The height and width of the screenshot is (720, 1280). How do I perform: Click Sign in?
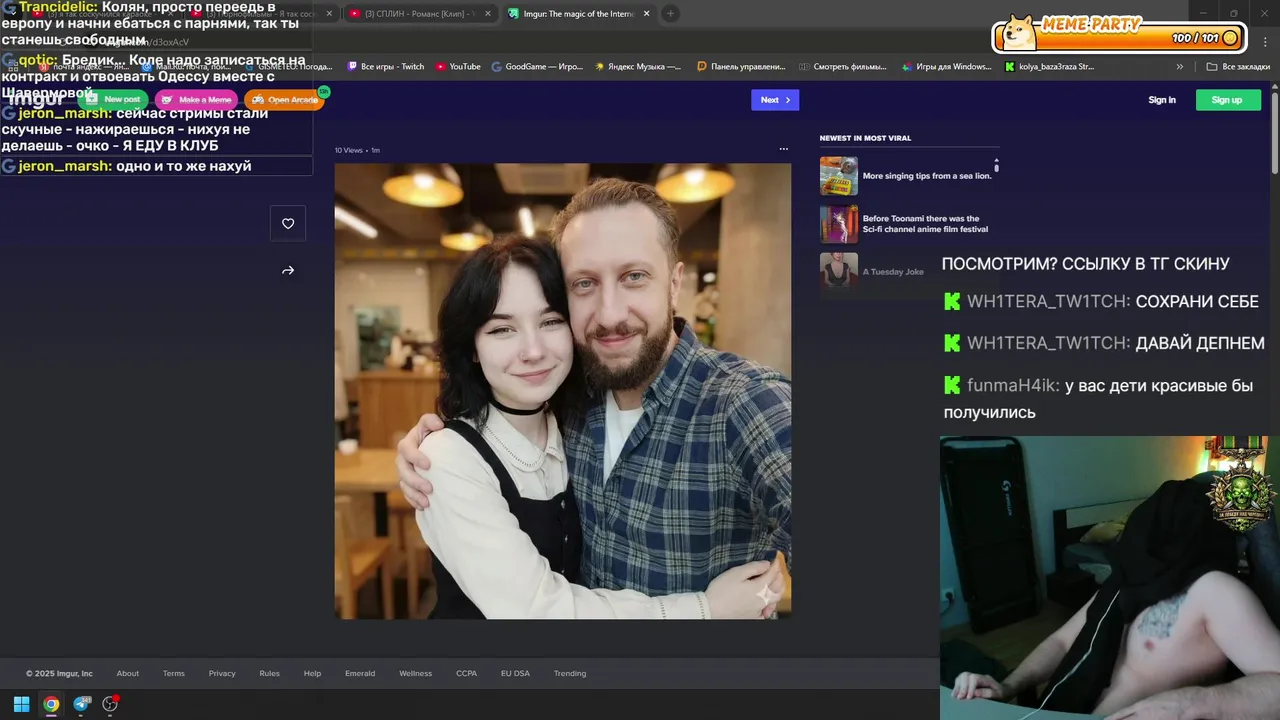coord(1162,100)
